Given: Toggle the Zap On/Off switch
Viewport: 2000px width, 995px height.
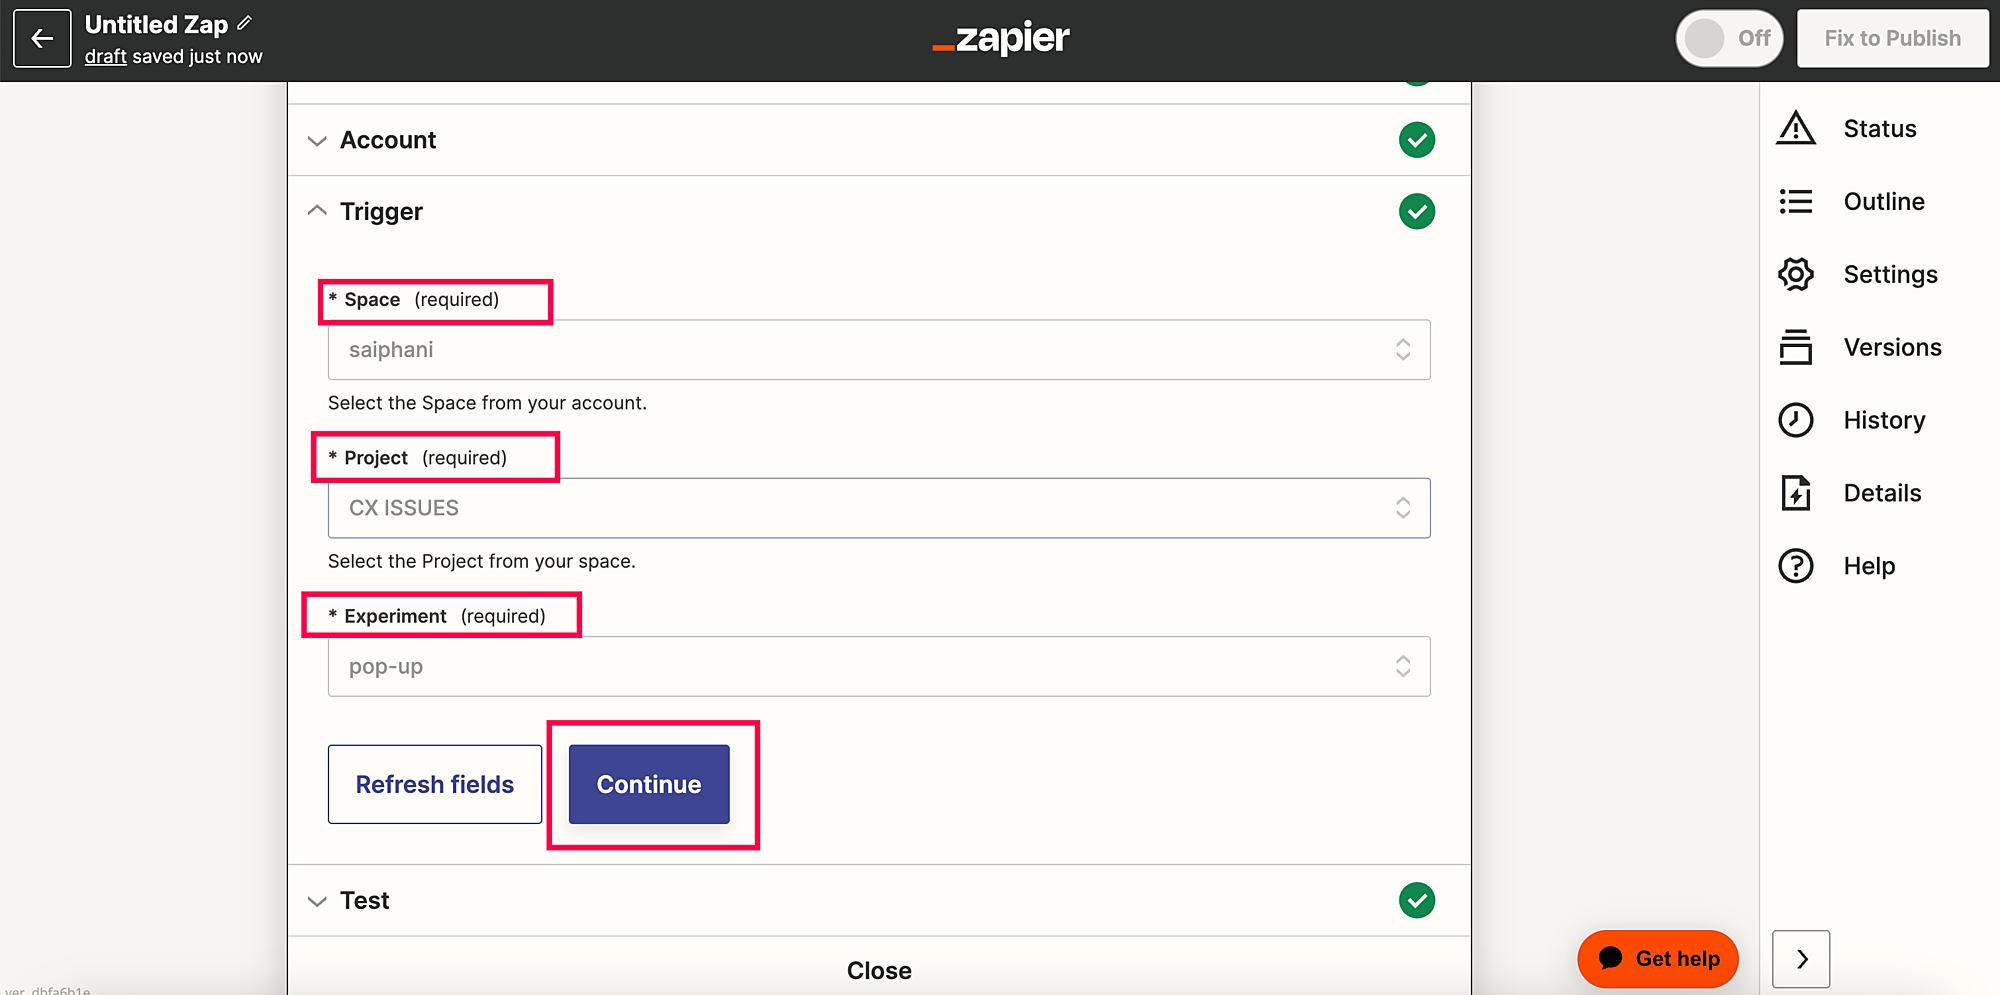Looking at the screenshot, I should pyautogui.click(x=1729, y=39).
